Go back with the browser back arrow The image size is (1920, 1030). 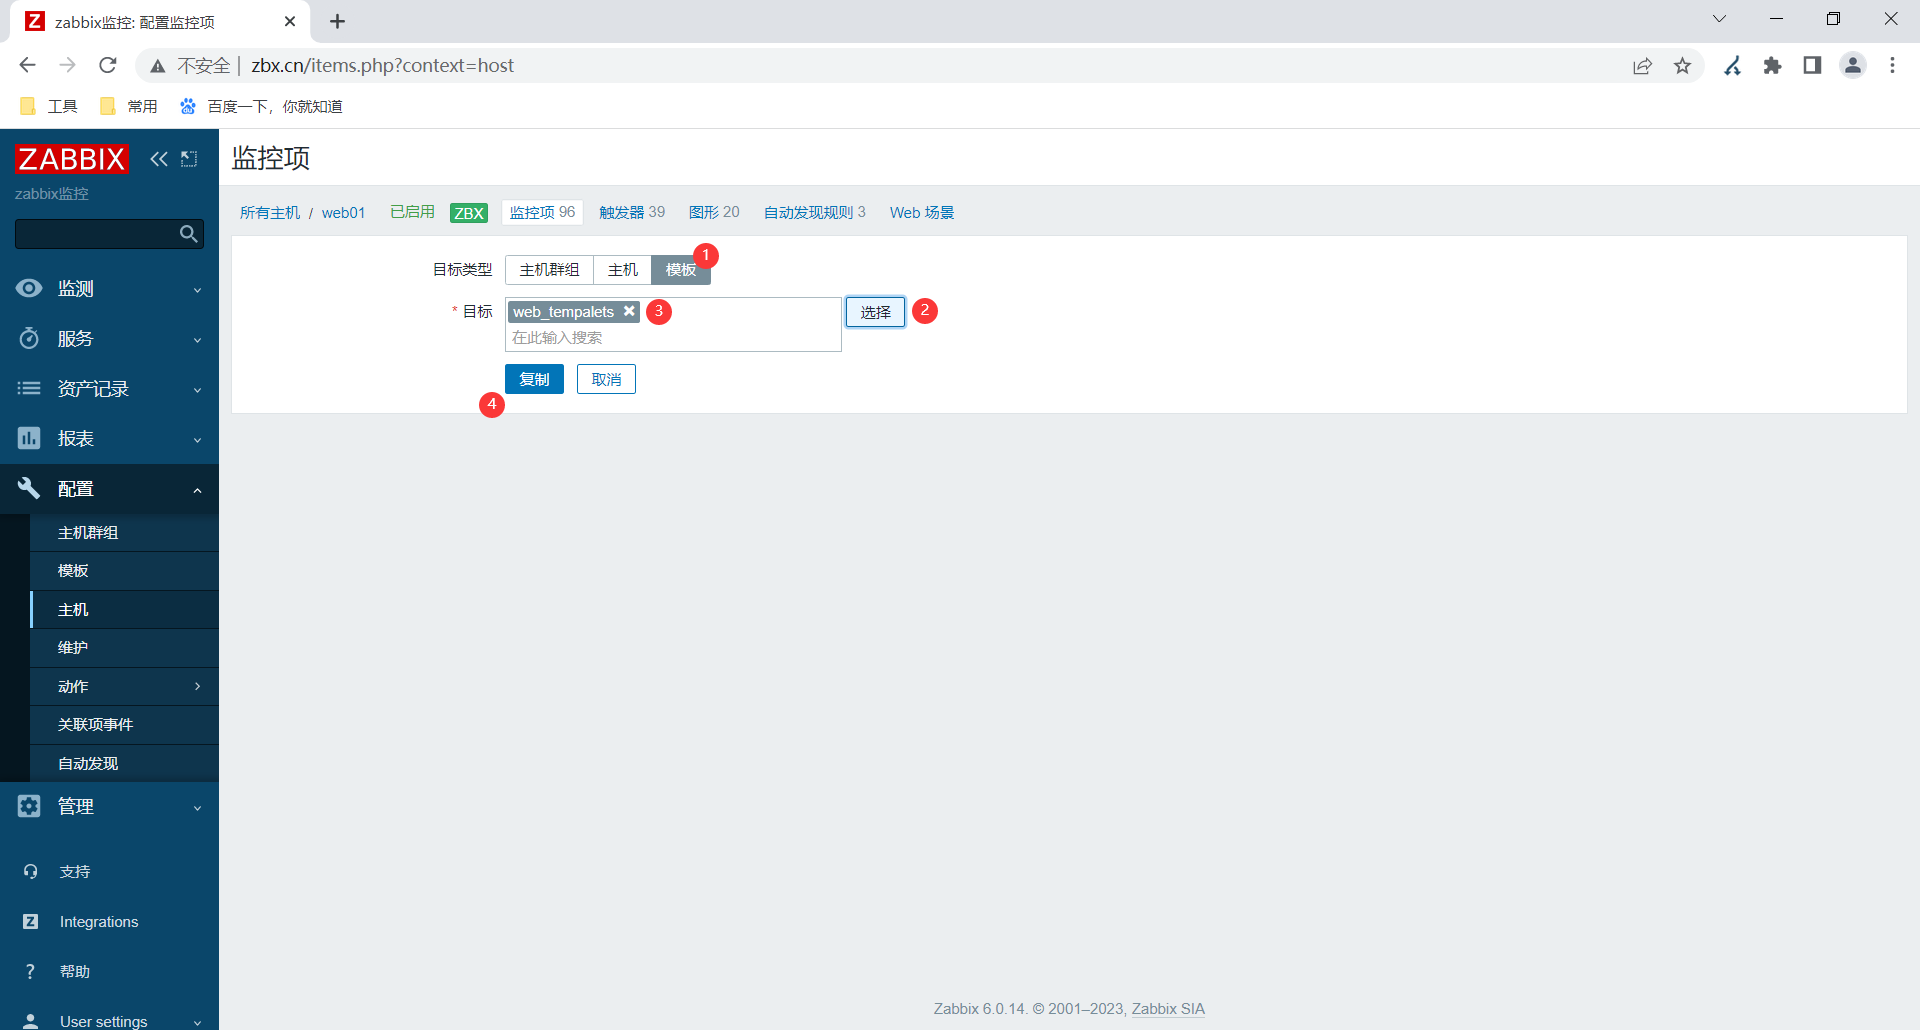click(x=27, y=65)
